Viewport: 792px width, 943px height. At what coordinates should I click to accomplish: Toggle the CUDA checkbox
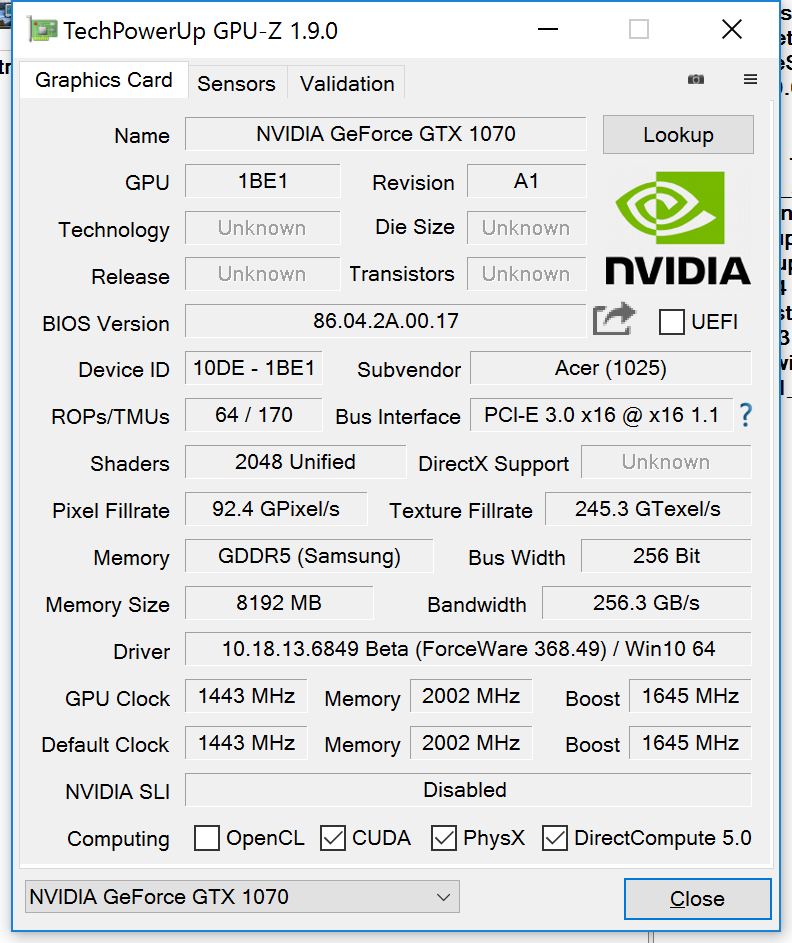pyautogui.click(x=333, y=838)
